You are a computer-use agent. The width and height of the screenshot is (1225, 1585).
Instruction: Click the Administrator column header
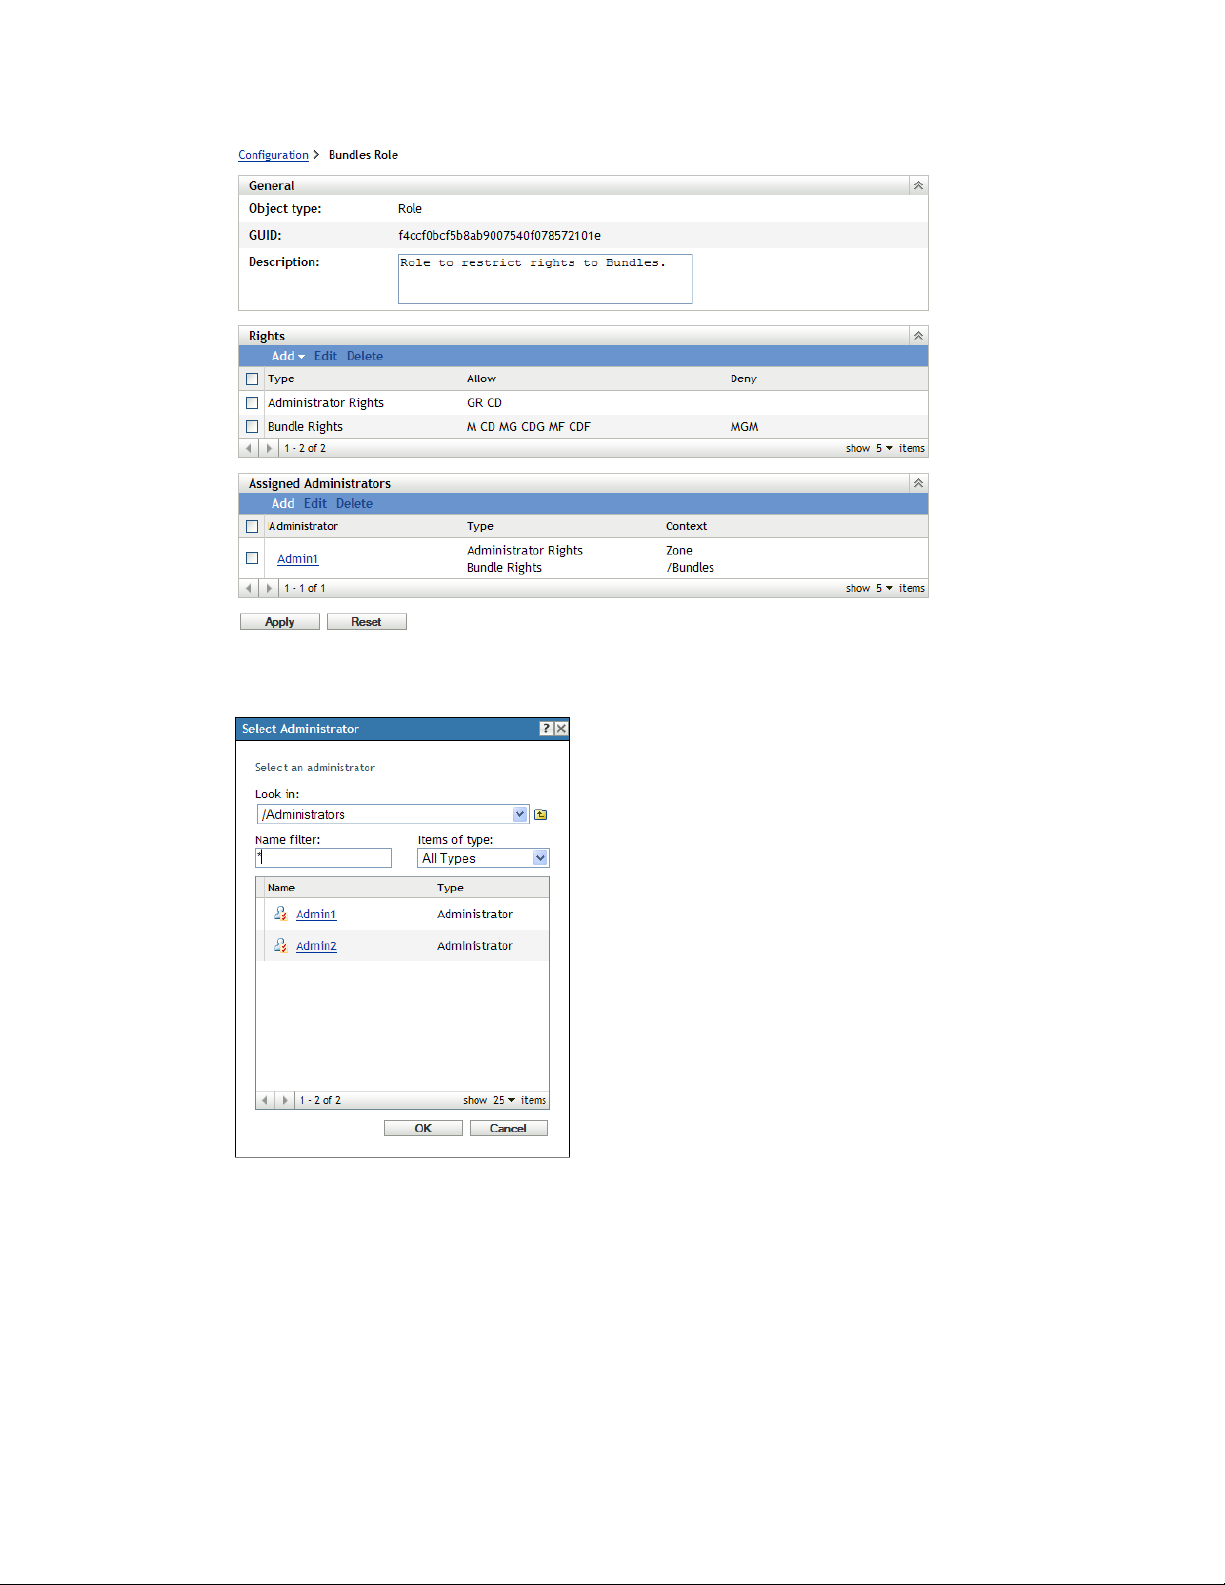(x=303, y=526)
